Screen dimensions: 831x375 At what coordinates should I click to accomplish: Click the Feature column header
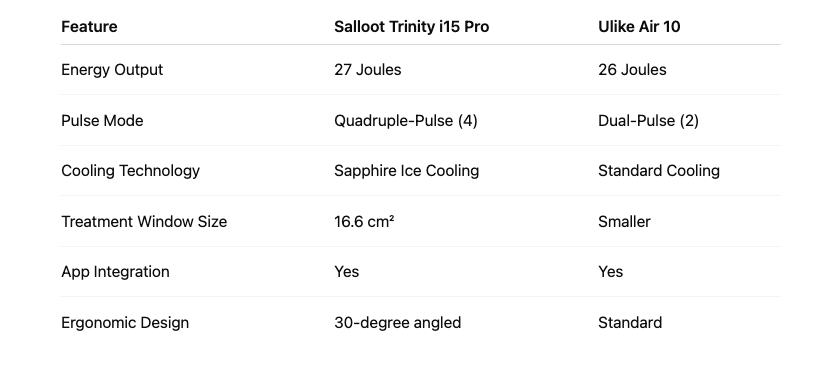tap(89, 27)
